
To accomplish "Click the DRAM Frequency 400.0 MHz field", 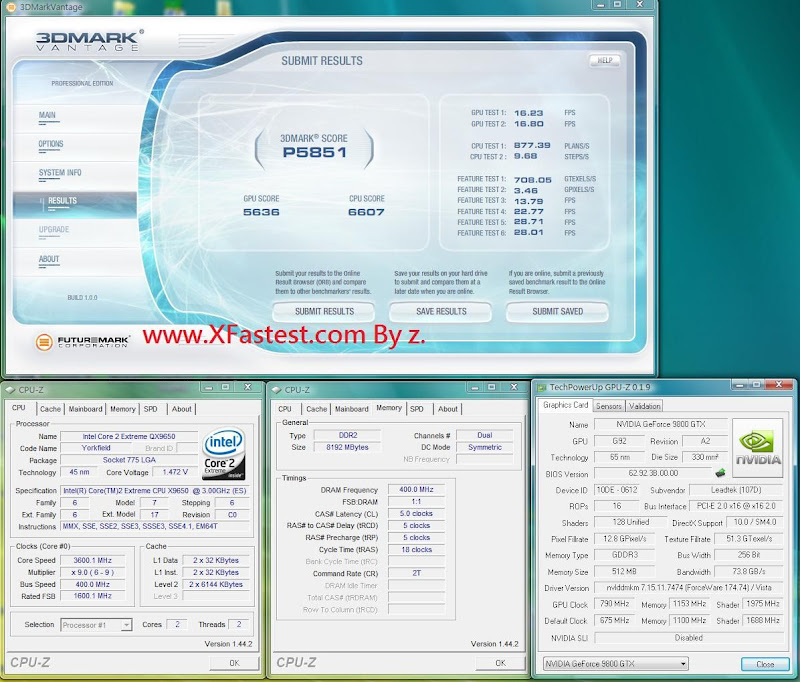I will pos(416,490).
